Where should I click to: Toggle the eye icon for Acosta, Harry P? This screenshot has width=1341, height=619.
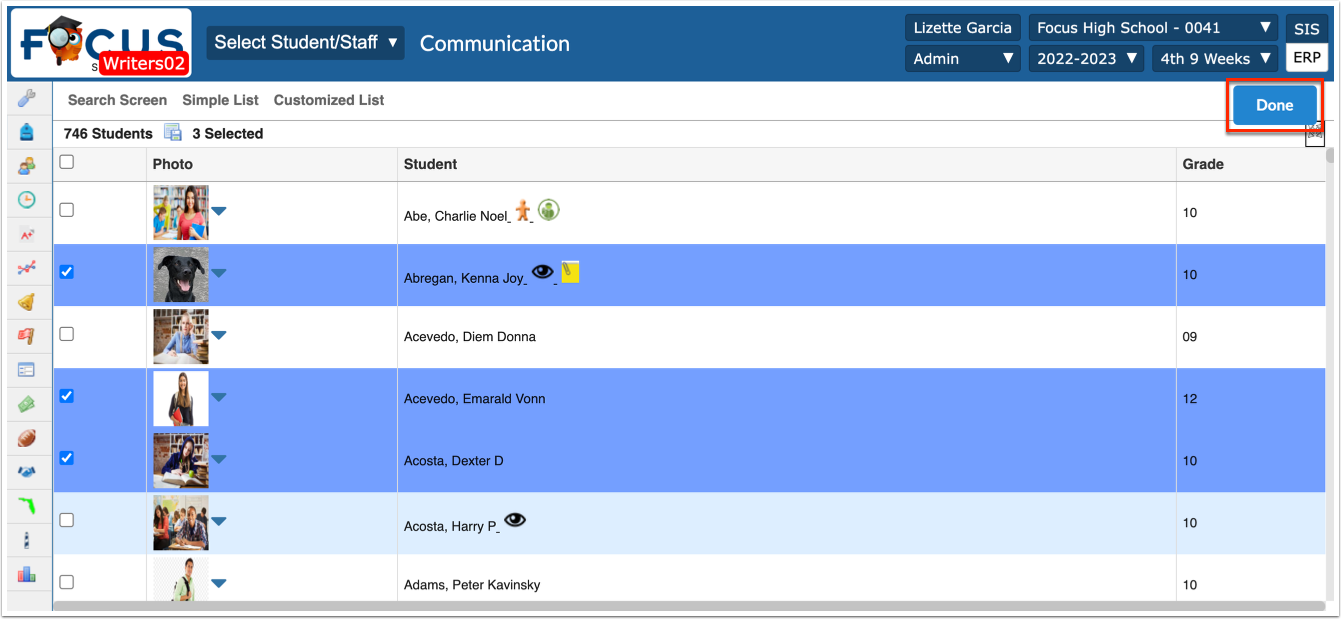(515, 520)
